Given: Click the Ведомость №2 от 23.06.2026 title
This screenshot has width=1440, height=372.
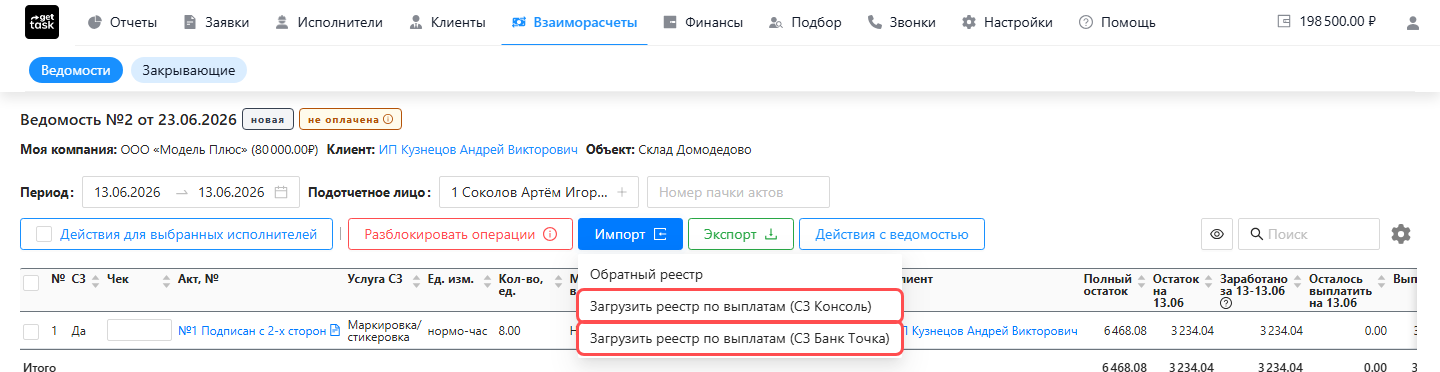Looking at the screenshot, I should pos(128,120).
